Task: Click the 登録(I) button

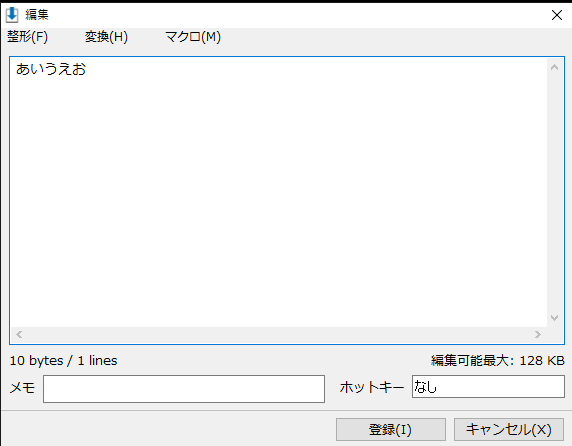Action: coord(391,429)
